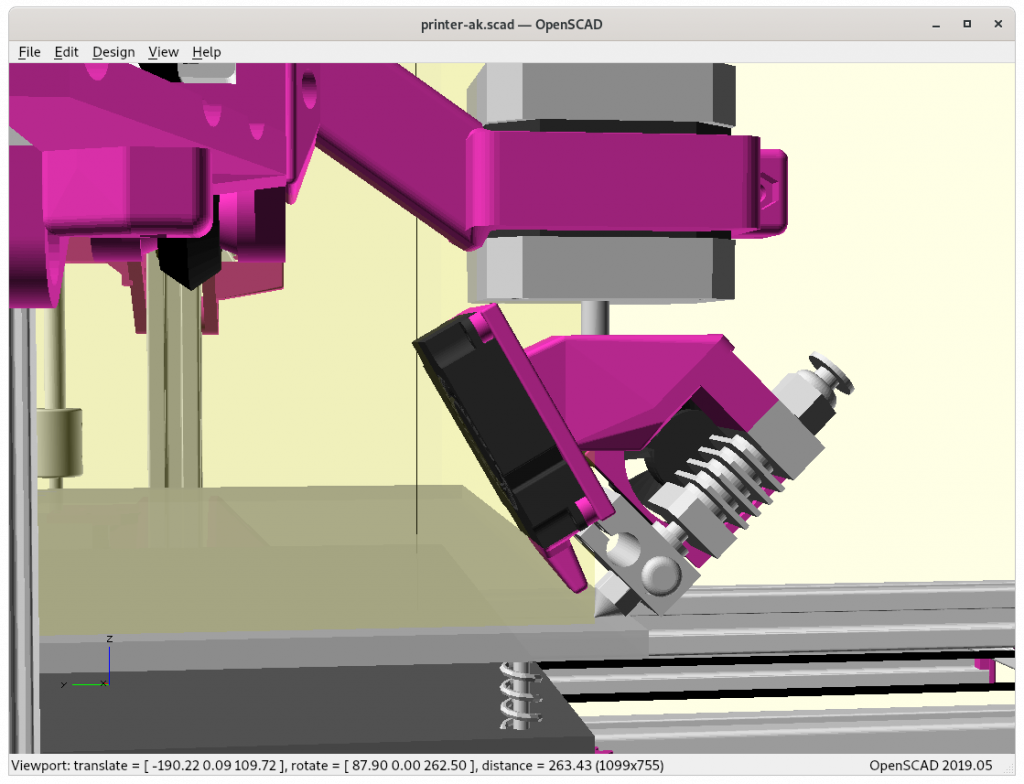Open the Help menu

pyautogui.click(x=206, y=52)
